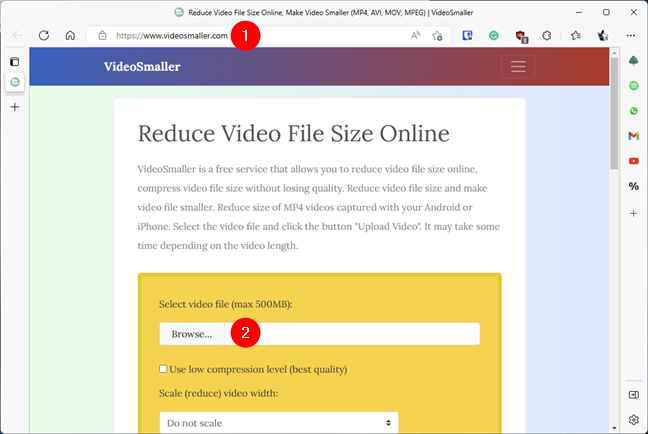The image size is (648, 434).
Task: Click the scrollbar up arrow
Action: (x=614, y=53)
